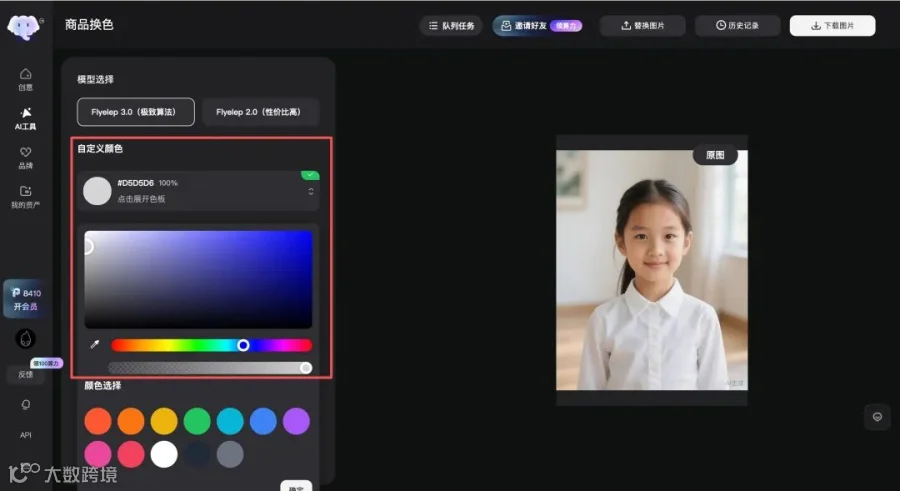Expand color panel with #D5D5D6 chevron arrows

click(311, 191)
